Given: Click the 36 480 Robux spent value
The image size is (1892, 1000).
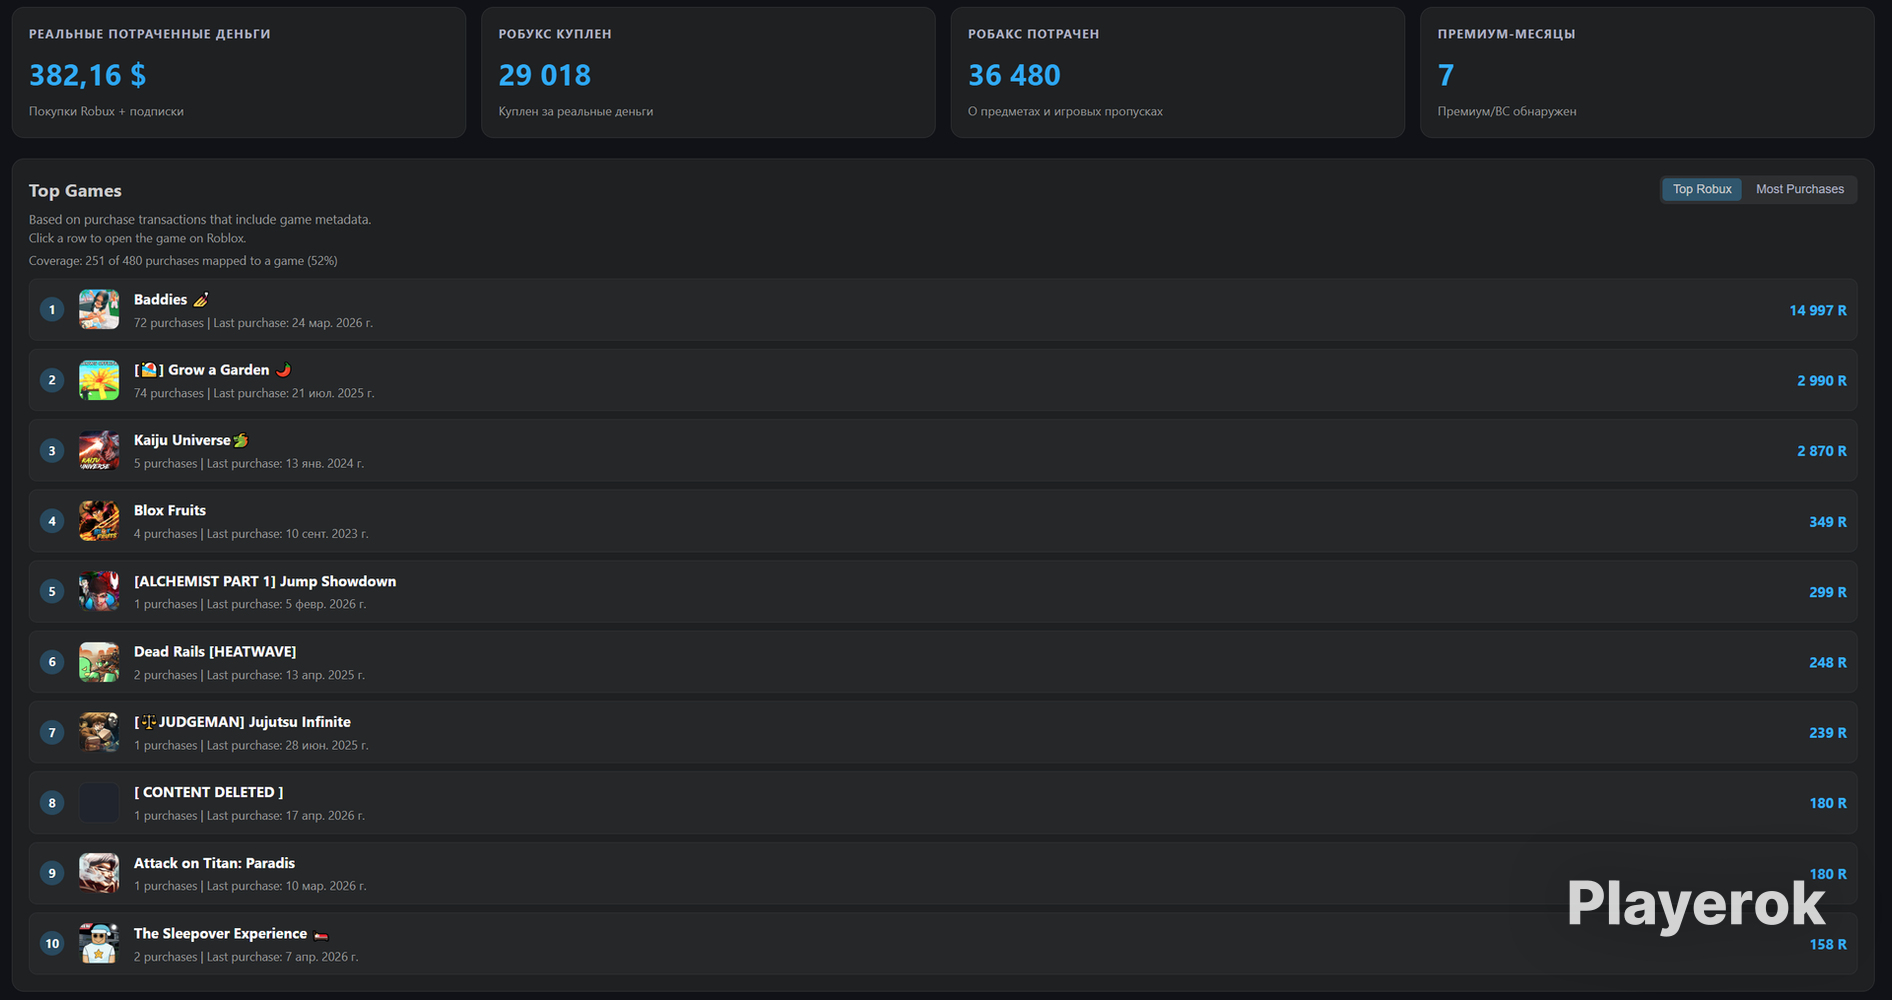Looking at the screenshot, I should pyautogui.click(x=1014, y=75).
